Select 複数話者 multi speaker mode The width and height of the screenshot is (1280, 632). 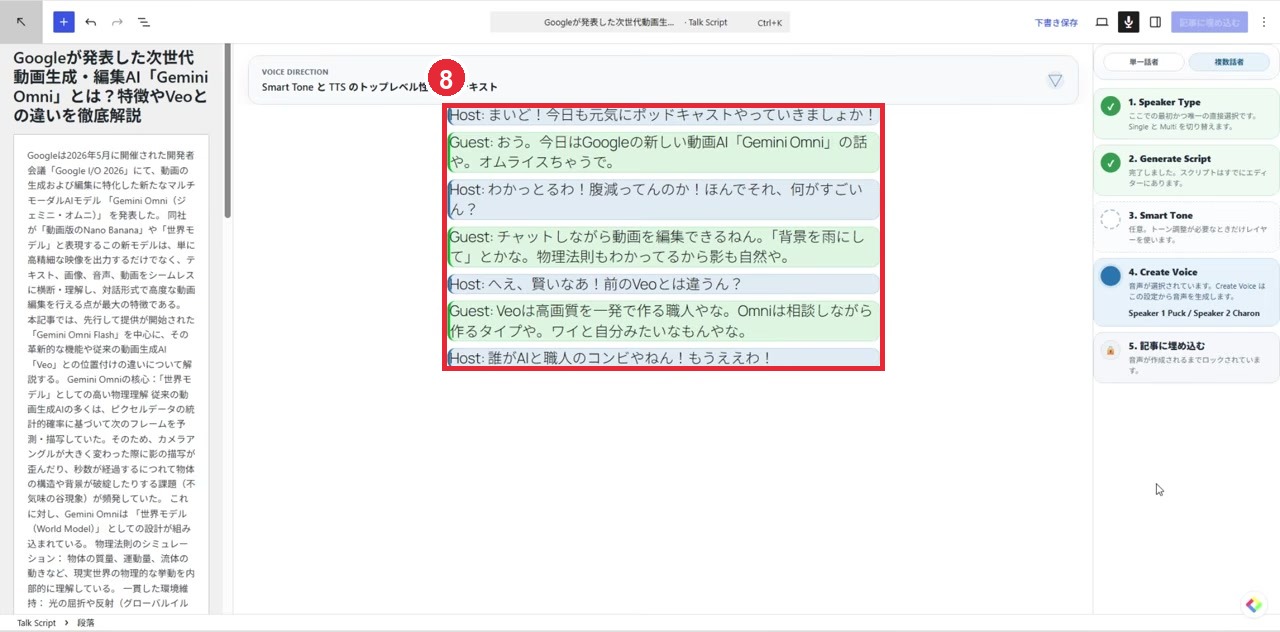(1229, 62)
